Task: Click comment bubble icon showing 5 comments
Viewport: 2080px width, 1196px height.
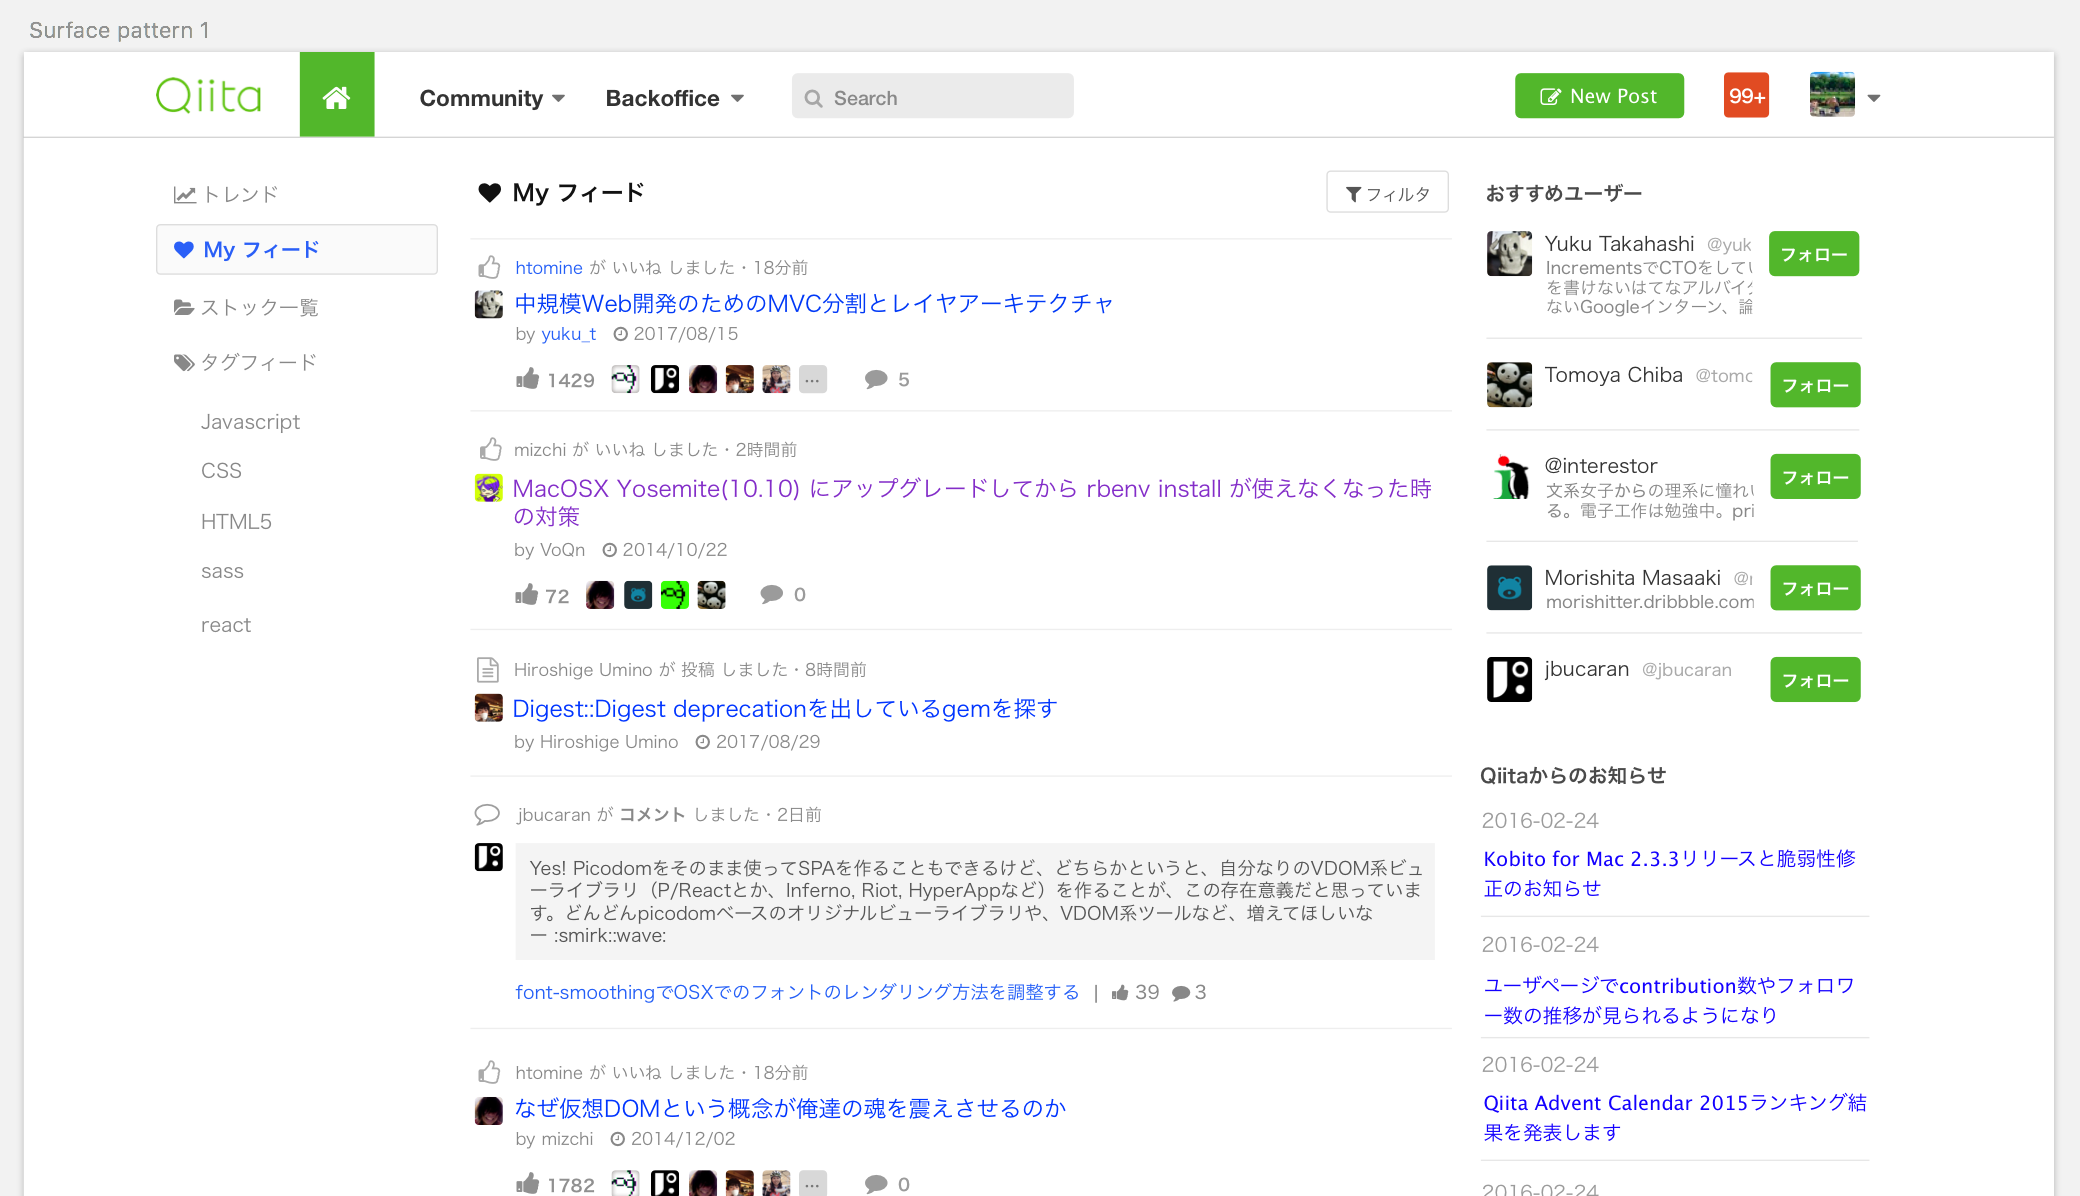Action: 876,379
